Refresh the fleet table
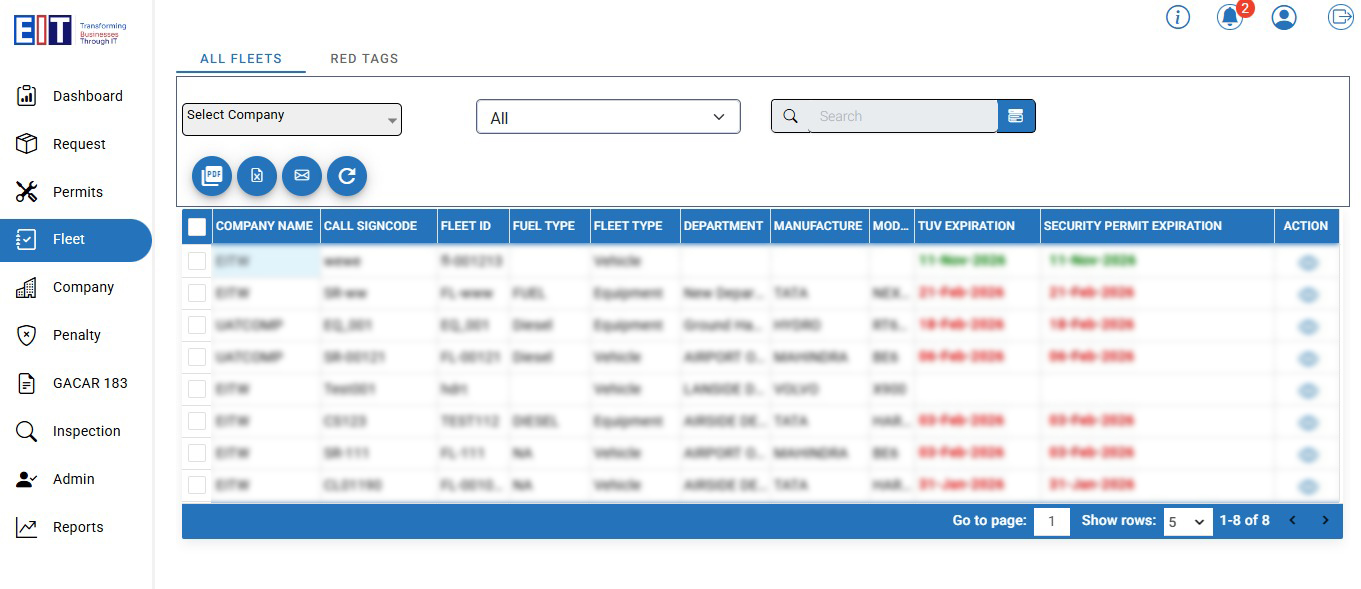This screenshot has width=1361, height=589. point(347,176)
